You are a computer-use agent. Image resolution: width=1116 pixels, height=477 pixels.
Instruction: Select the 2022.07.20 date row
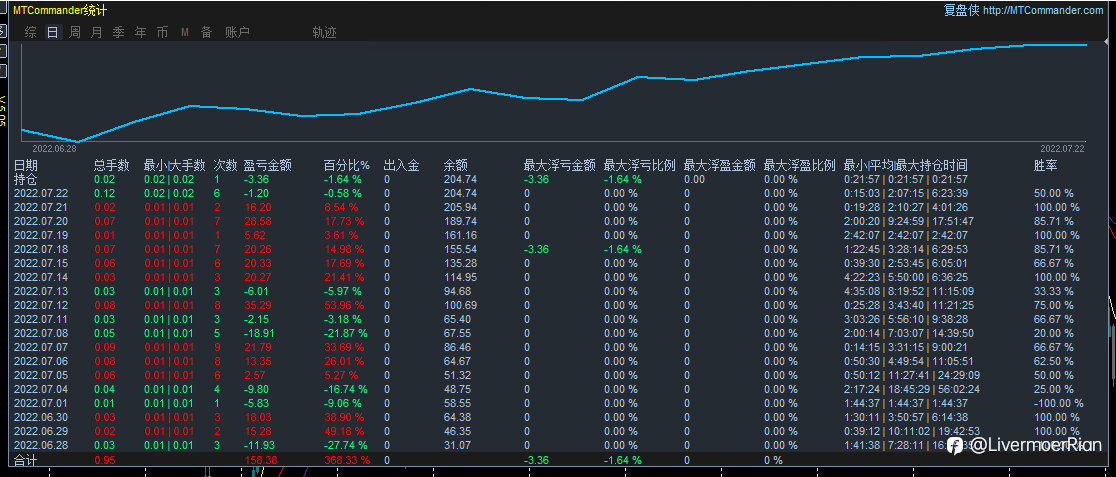41,221
